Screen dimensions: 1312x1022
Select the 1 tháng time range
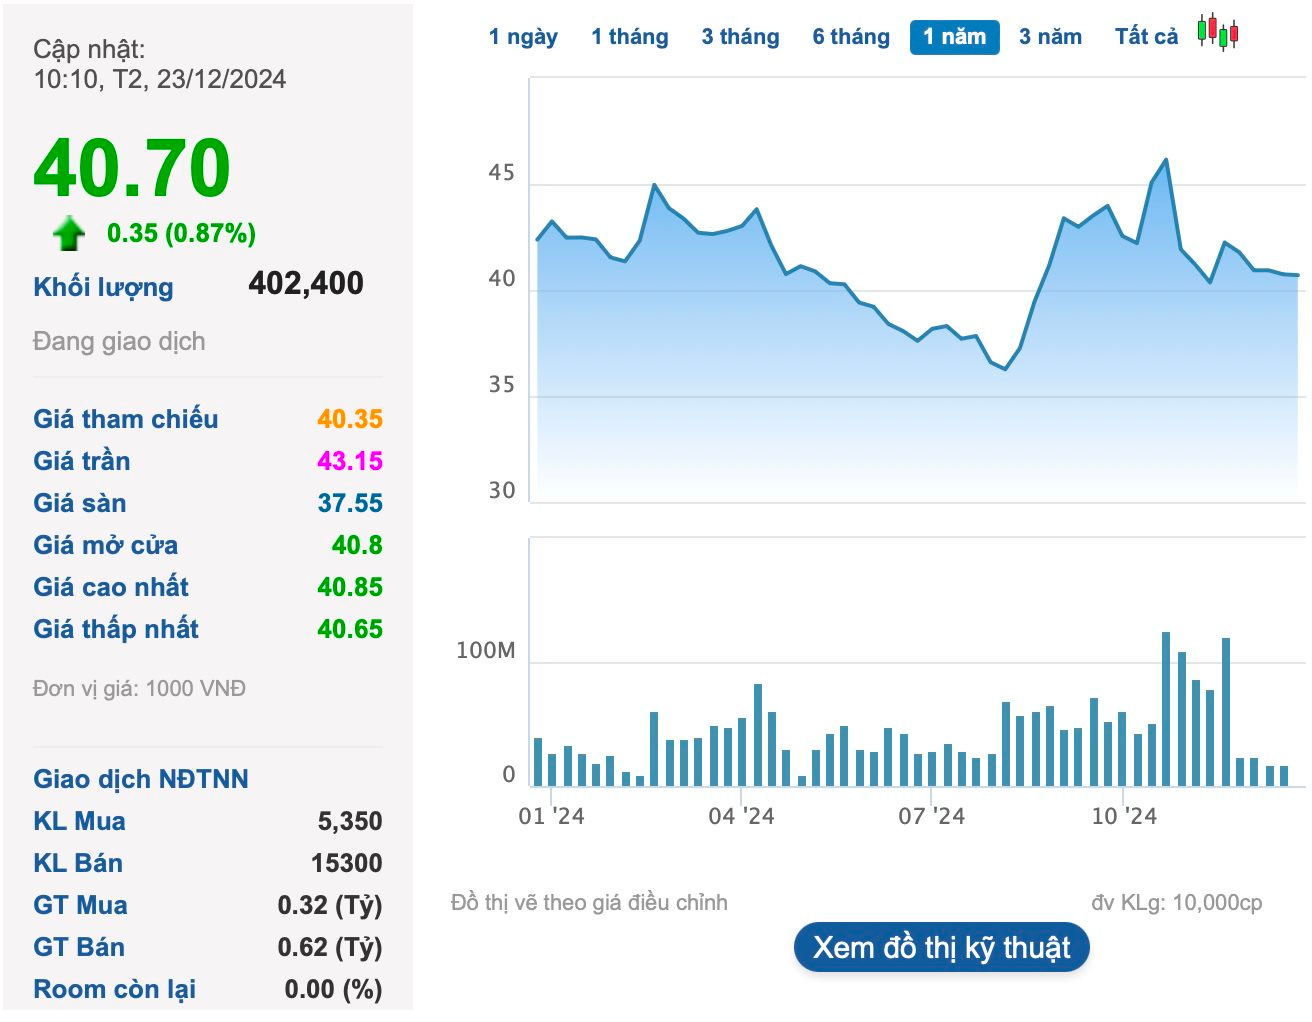(630, 37)
